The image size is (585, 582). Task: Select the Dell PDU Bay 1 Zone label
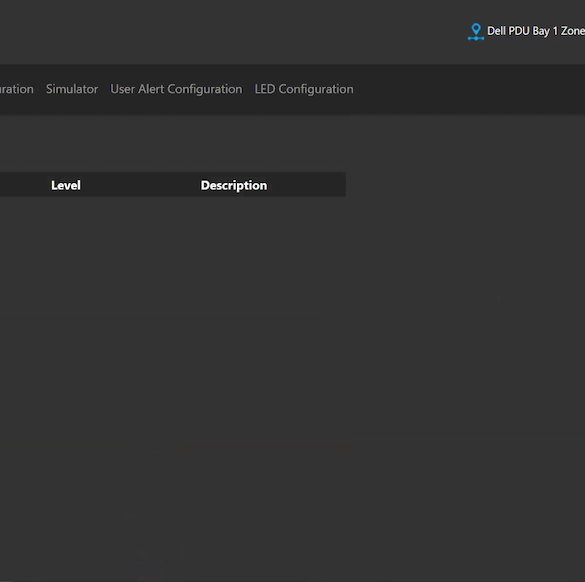point(536,31)
